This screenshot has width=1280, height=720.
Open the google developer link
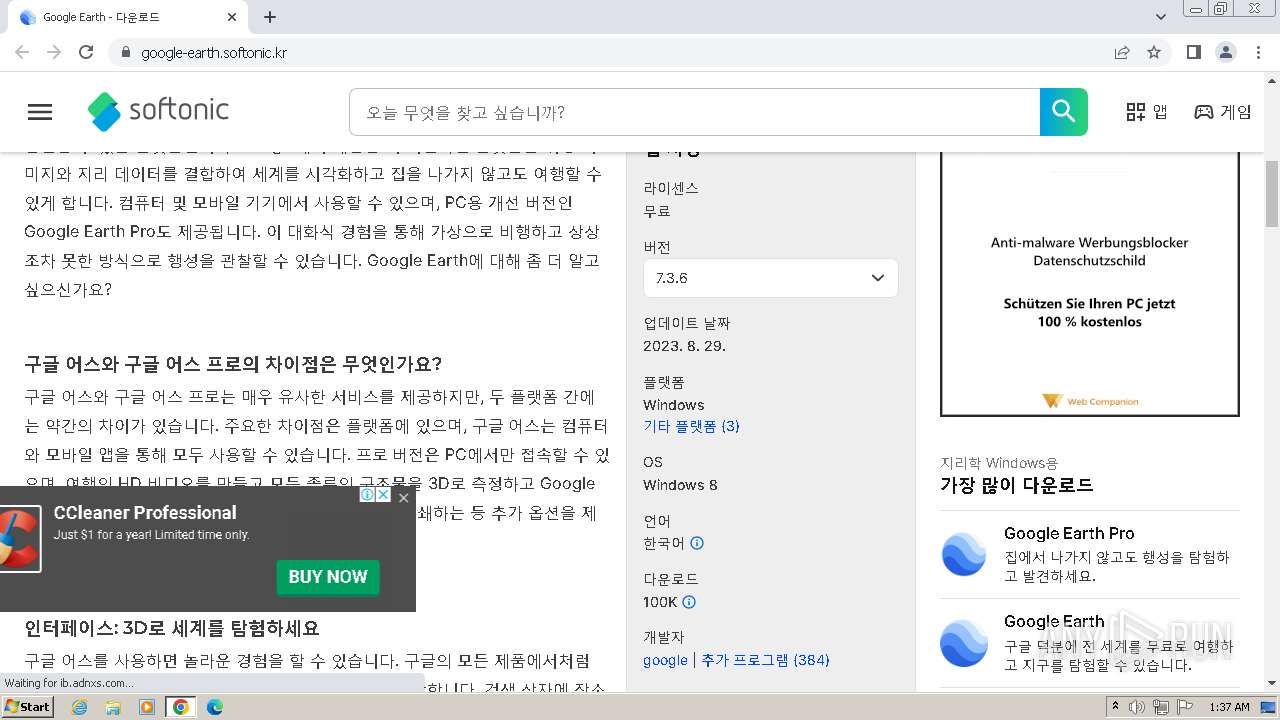tap(665, 660)
